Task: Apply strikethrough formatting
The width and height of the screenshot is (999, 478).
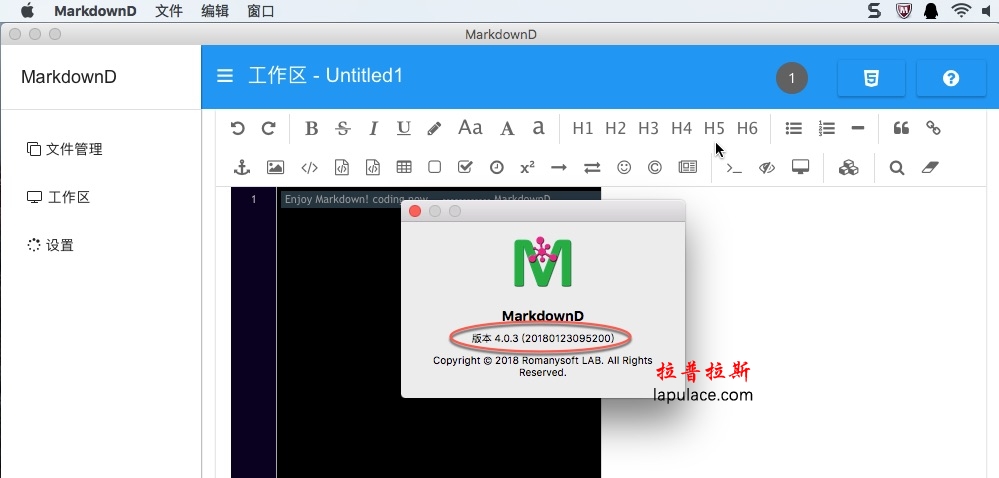Action: (343, 128)
